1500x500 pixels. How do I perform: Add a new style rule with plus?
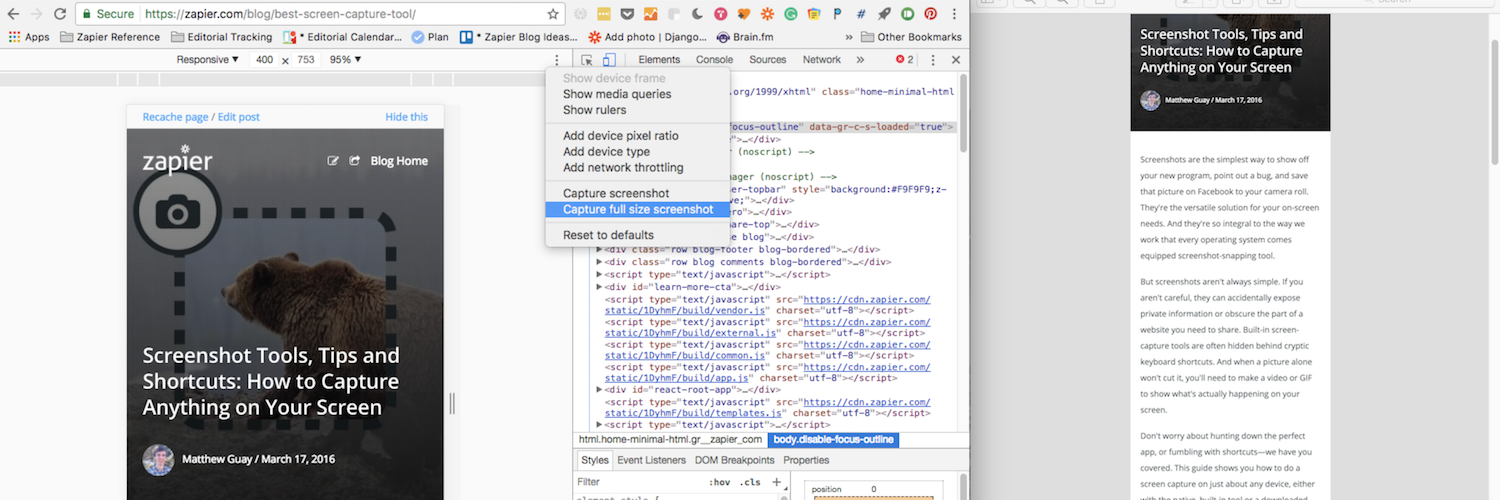(x=776, y=482)
